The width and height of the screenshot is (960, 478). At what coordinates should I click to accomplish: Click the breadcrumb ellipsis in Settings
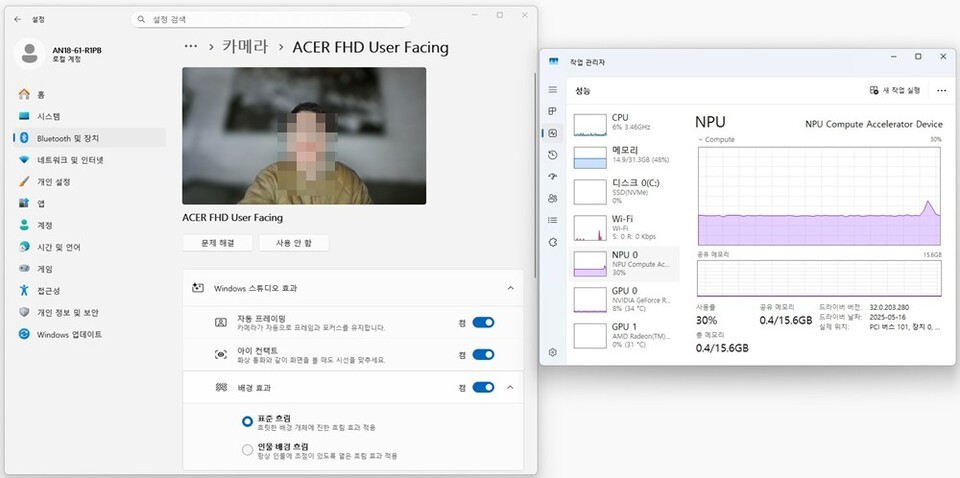pyautogui.click(x=191, y=47)
